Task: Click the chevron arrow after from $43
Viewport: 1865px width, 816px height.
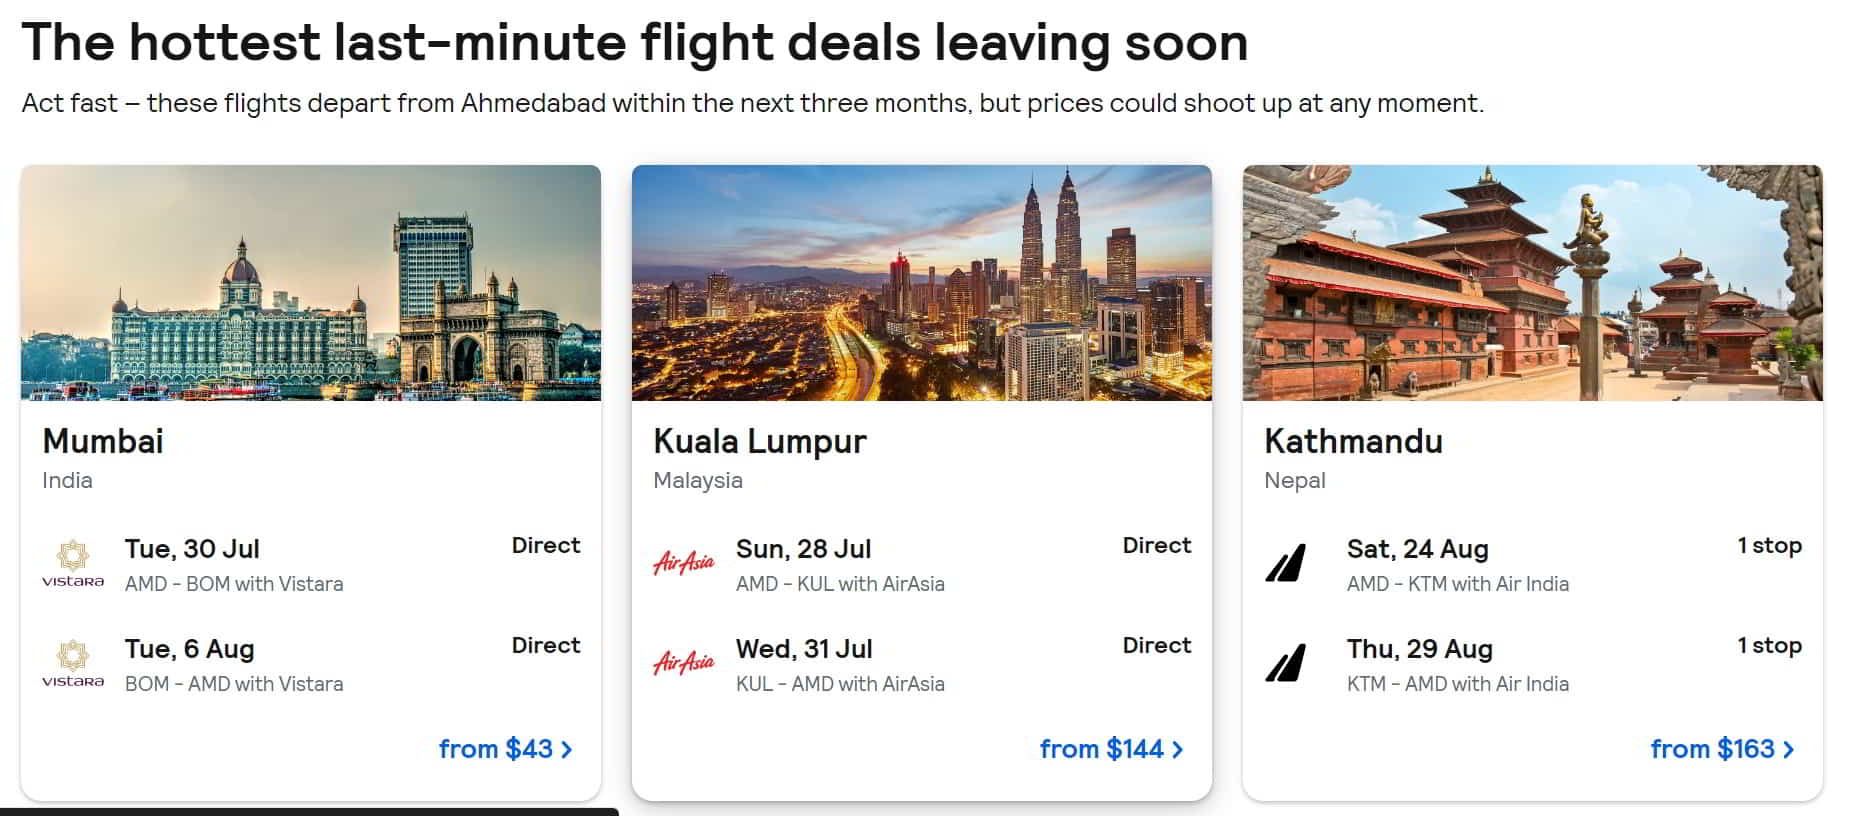Action: (x=567, y=749)
